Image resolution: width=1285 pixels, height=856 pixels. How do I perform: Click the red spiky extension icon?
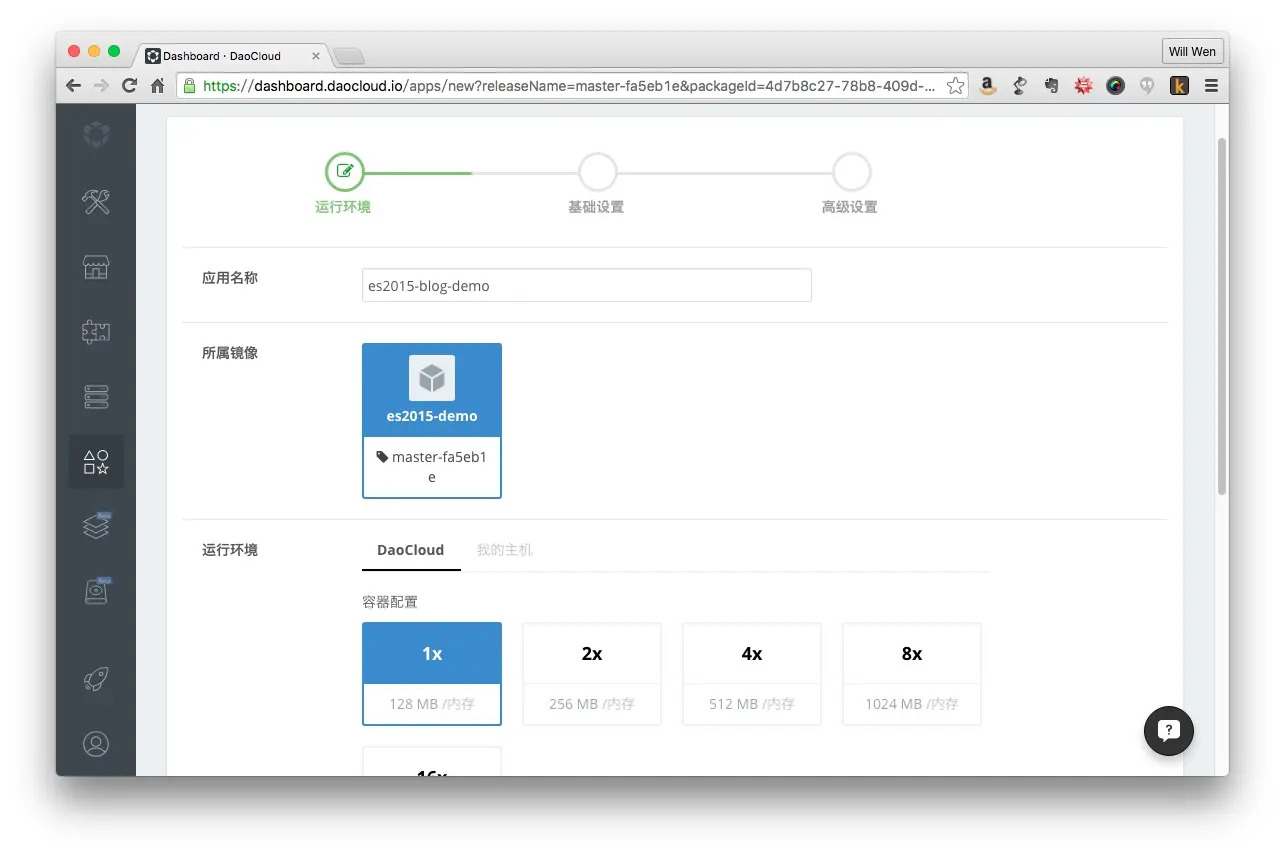pyautogui.click(x=1083, y=86)
